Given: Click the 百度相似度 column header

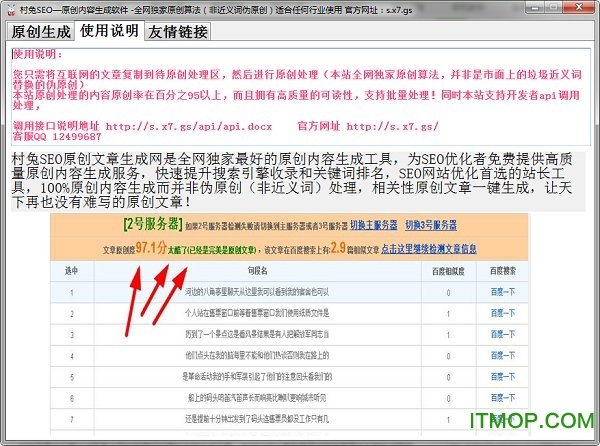Looking at the screenshot, I should pyautogui.click(x=448, y=271).
